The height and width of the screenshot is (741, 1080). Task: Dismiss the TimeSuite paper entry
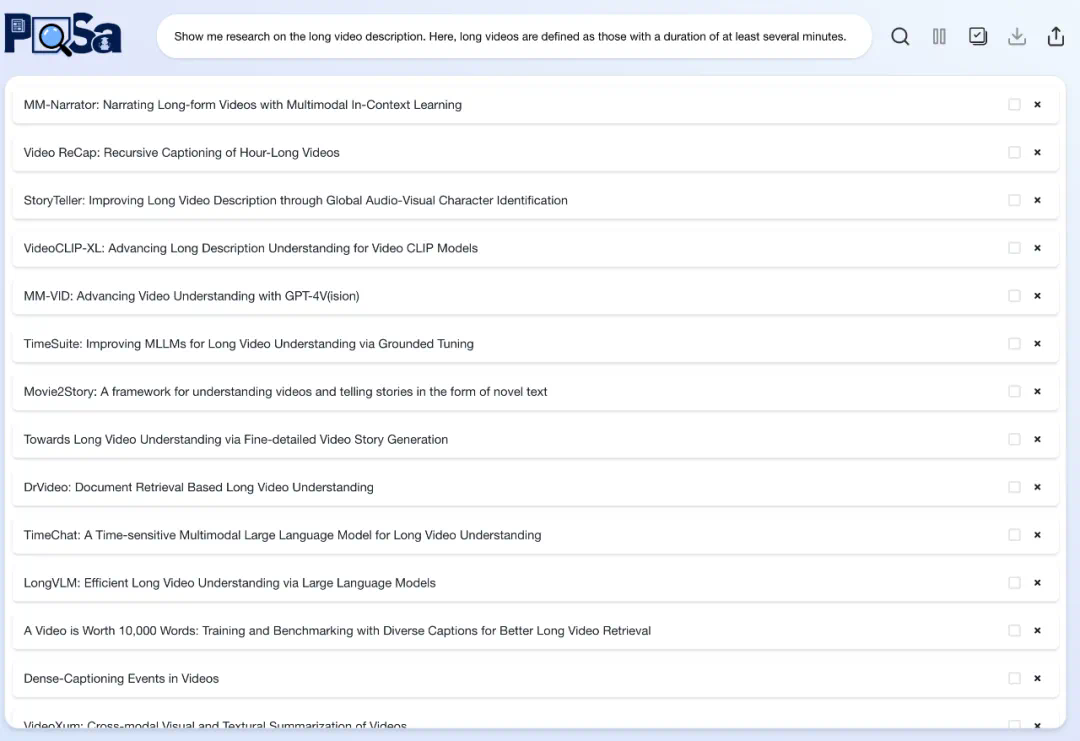pos(1037,344)
